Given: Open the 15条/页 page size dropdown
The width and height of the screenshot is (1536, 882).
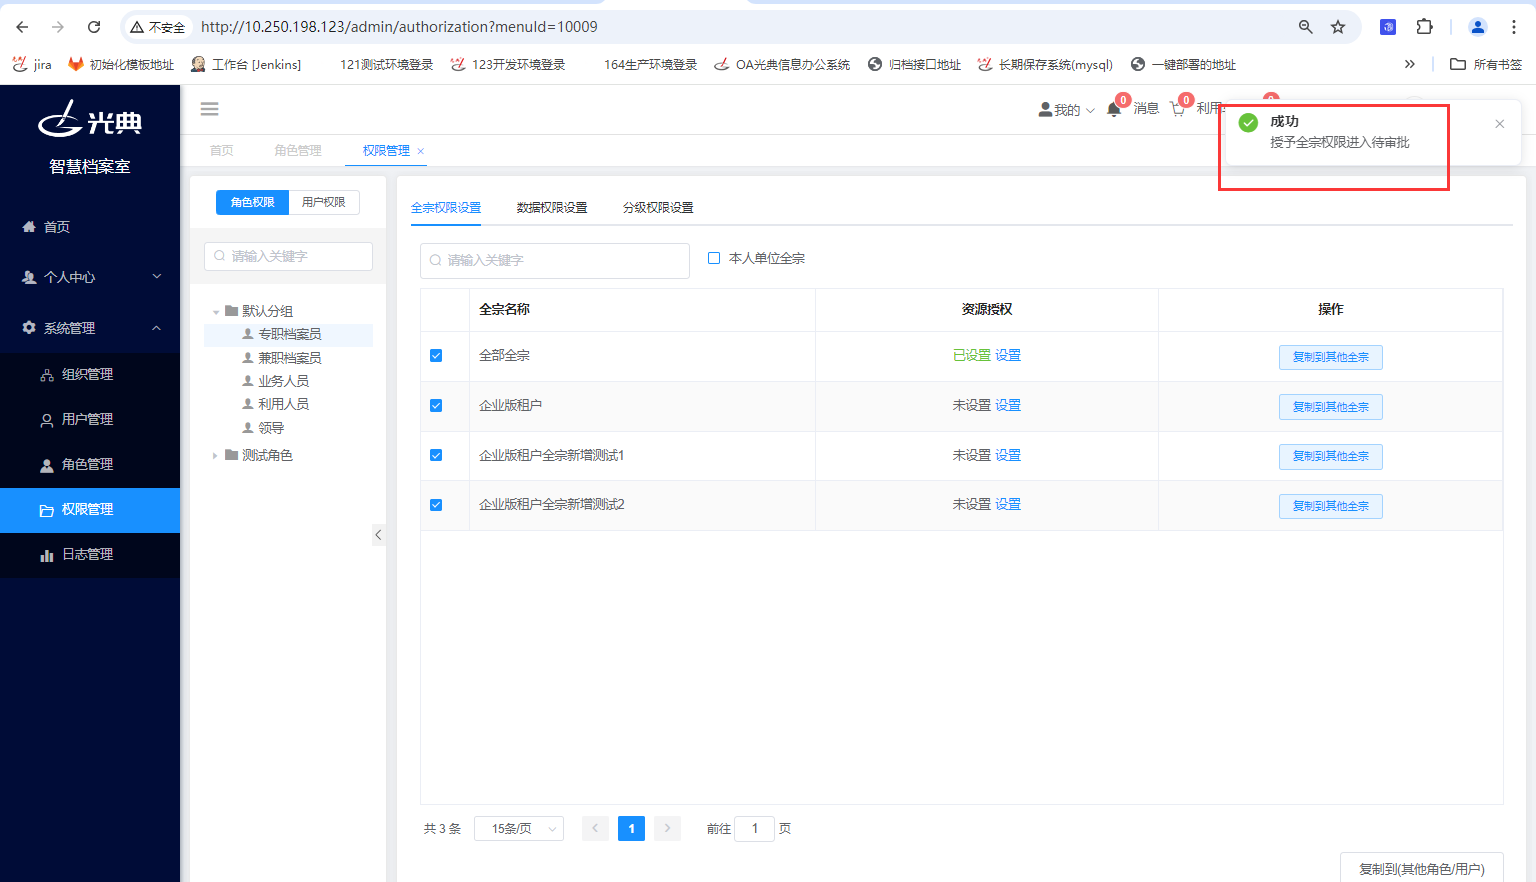Looking at the screenshot, I should pos(519,829).
